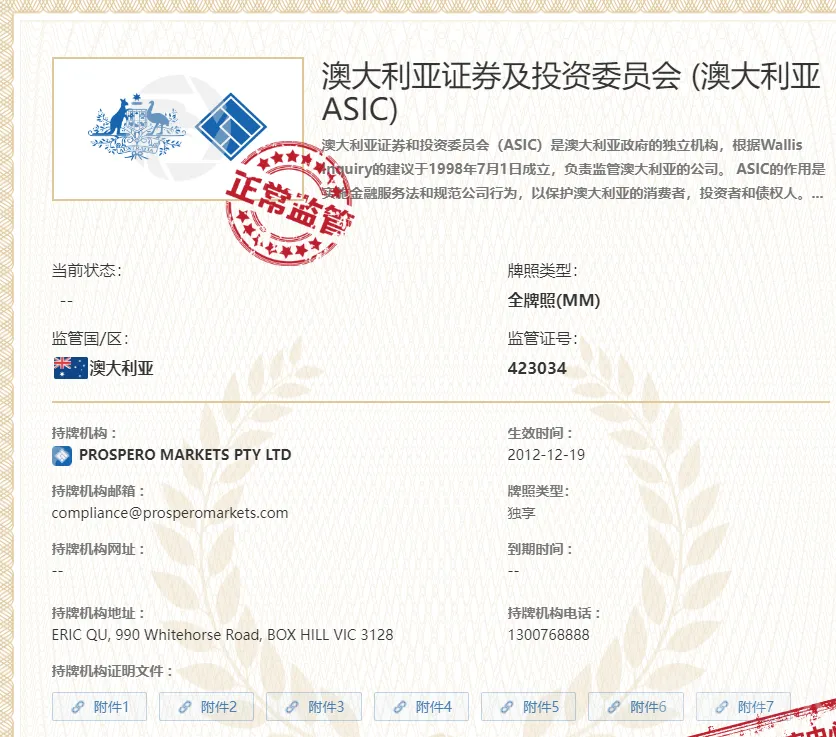Click the 持牌机构地址 label
Image resolution: width=836 pixels, height=737 pixels.
tap(97, 613)
